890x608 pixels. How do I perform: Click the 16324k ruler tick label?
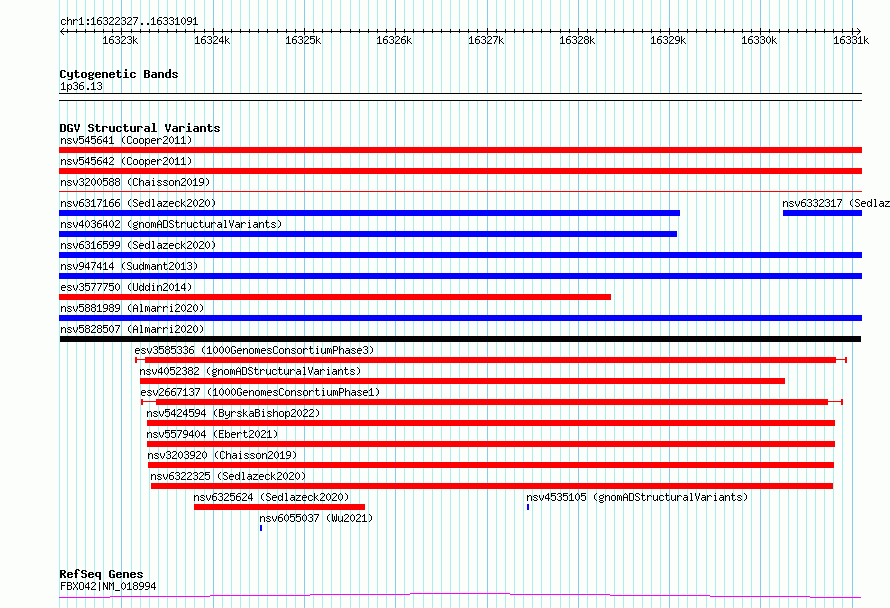[212, 40]
